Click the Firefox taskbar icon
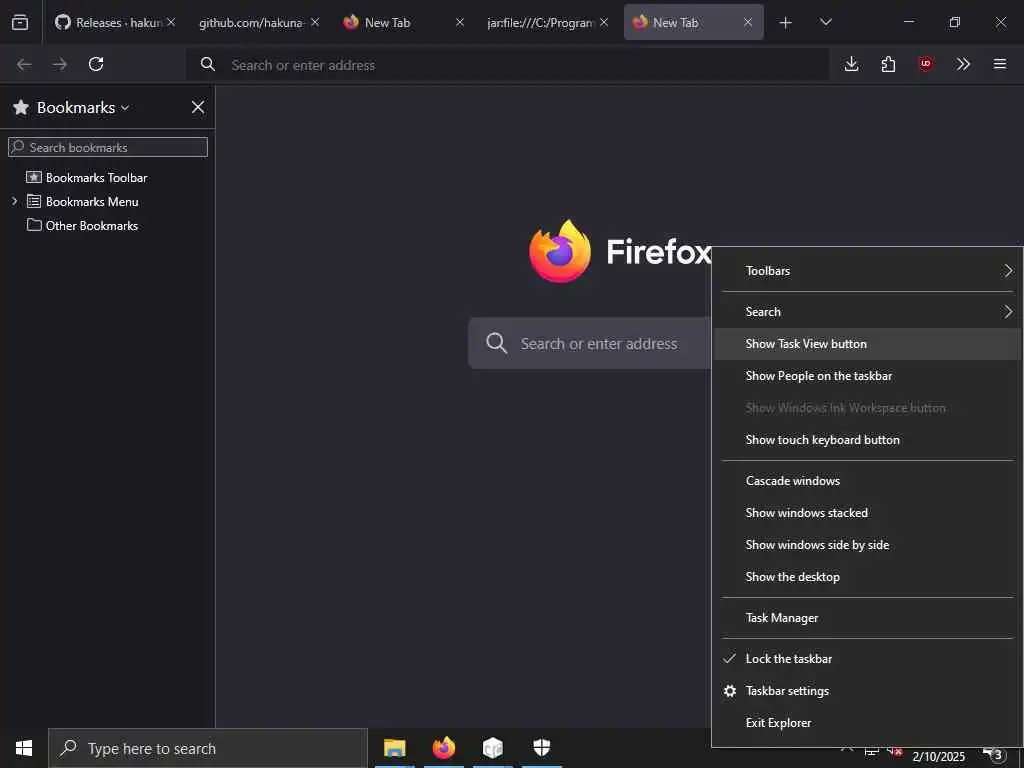The width and height of the screenshot is (1024, 768). click(x=443, y=748)
